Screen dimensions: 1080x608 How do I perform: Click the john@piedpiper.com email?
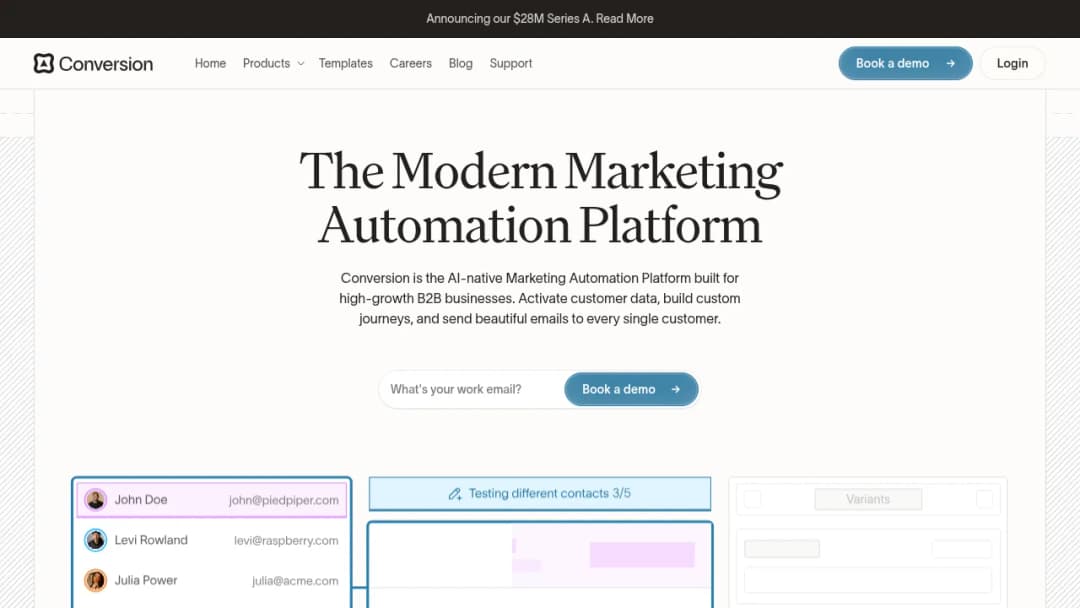pos(284,501)
